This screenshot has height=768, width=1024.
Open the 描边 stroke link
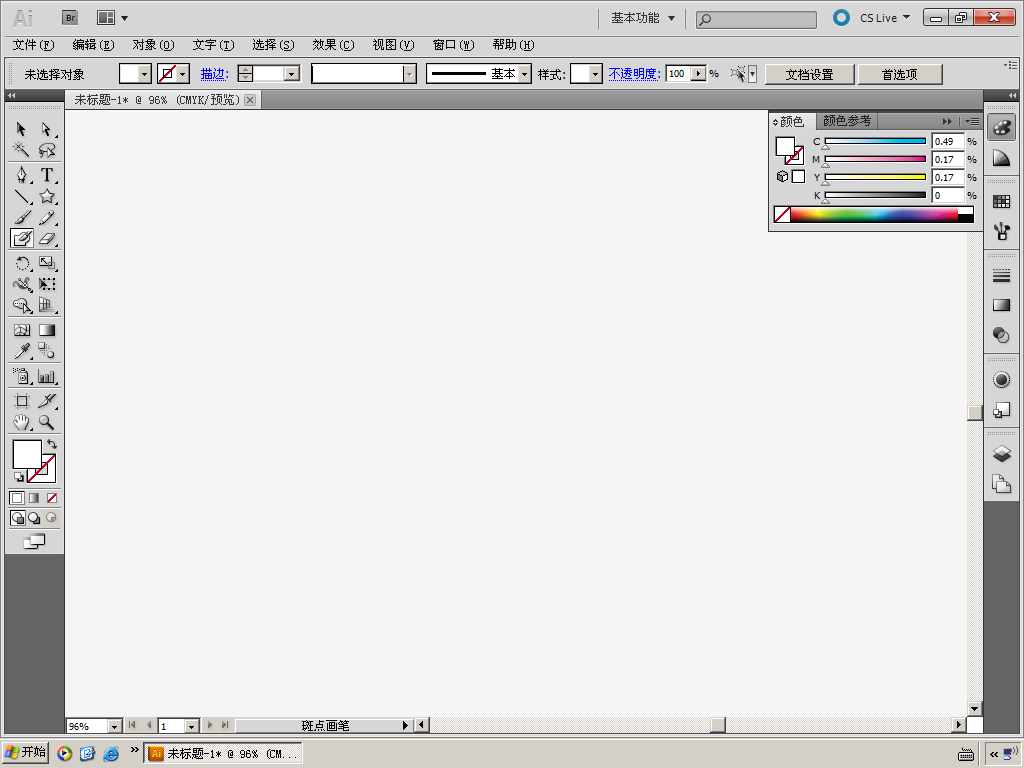[x=214, y=74]
